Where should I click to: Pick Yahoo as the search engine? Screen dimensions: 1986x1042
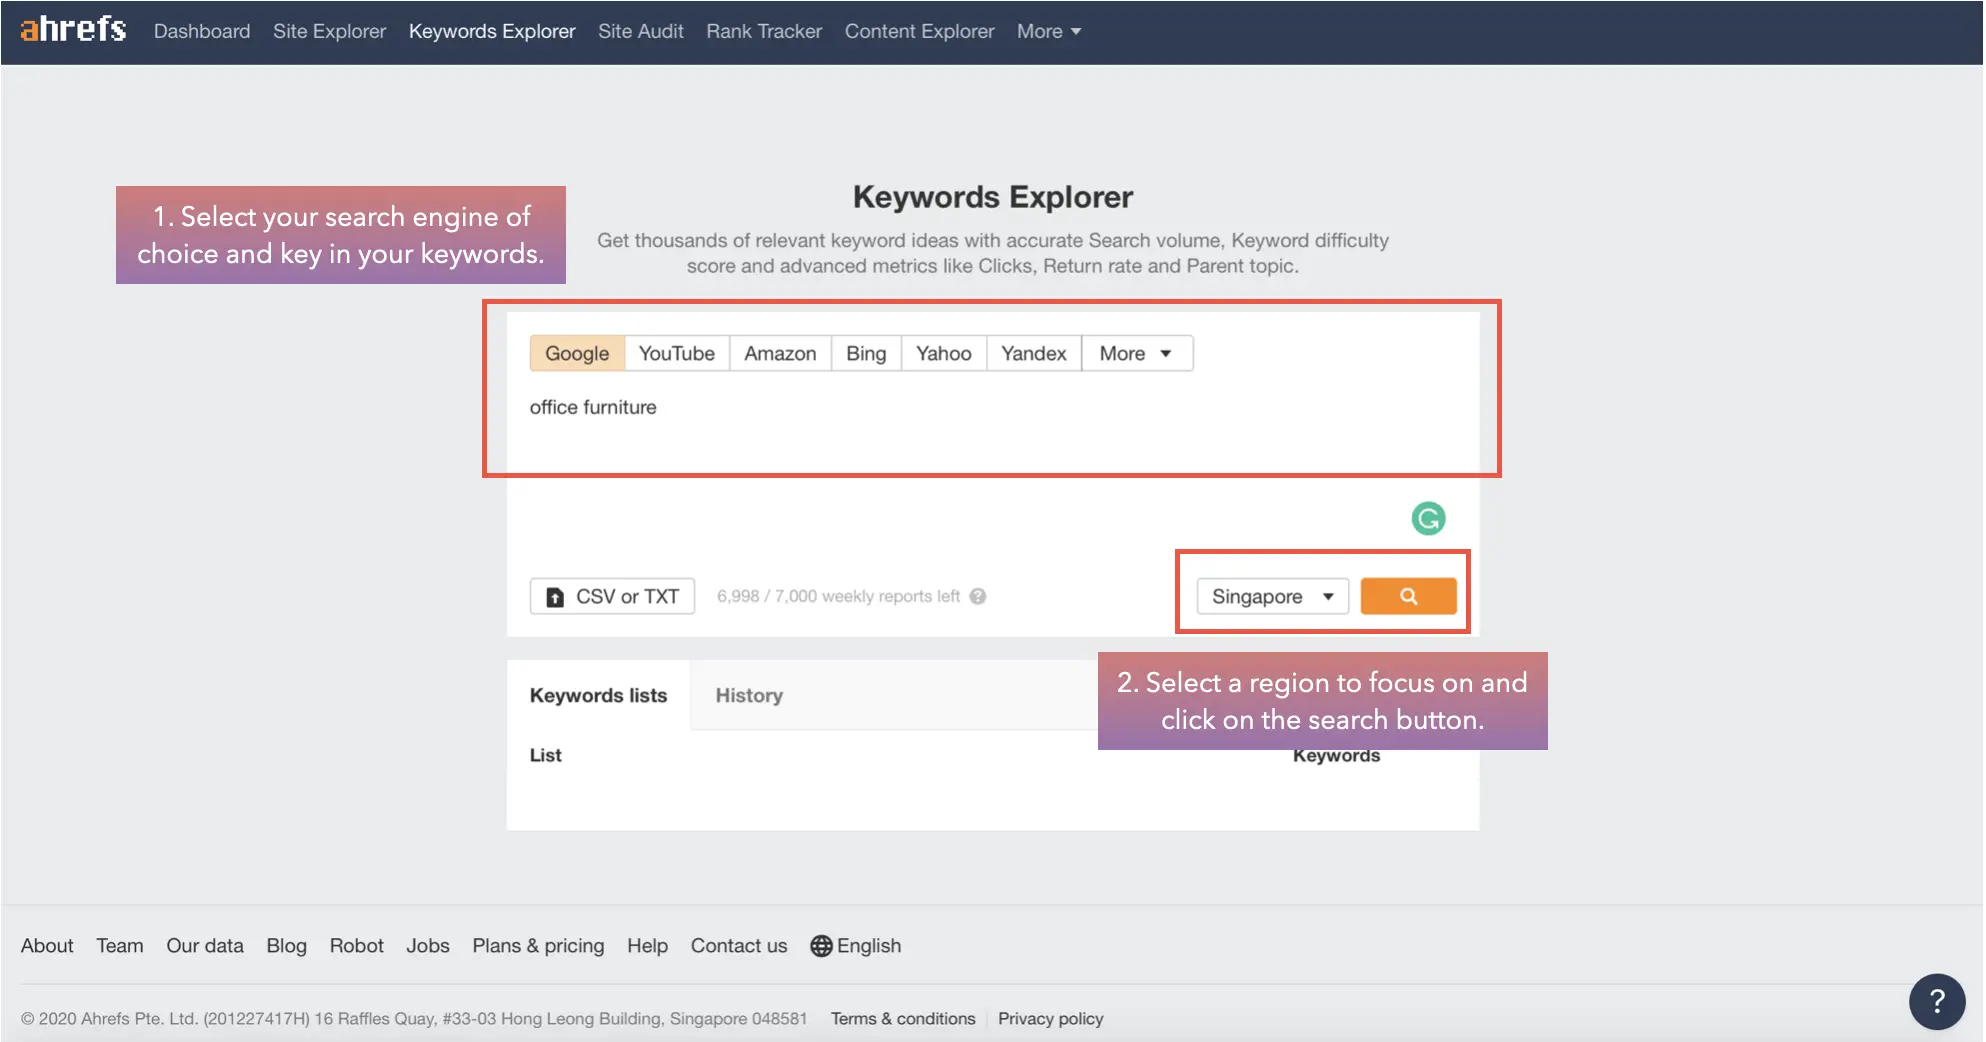(x=944, y=353)
